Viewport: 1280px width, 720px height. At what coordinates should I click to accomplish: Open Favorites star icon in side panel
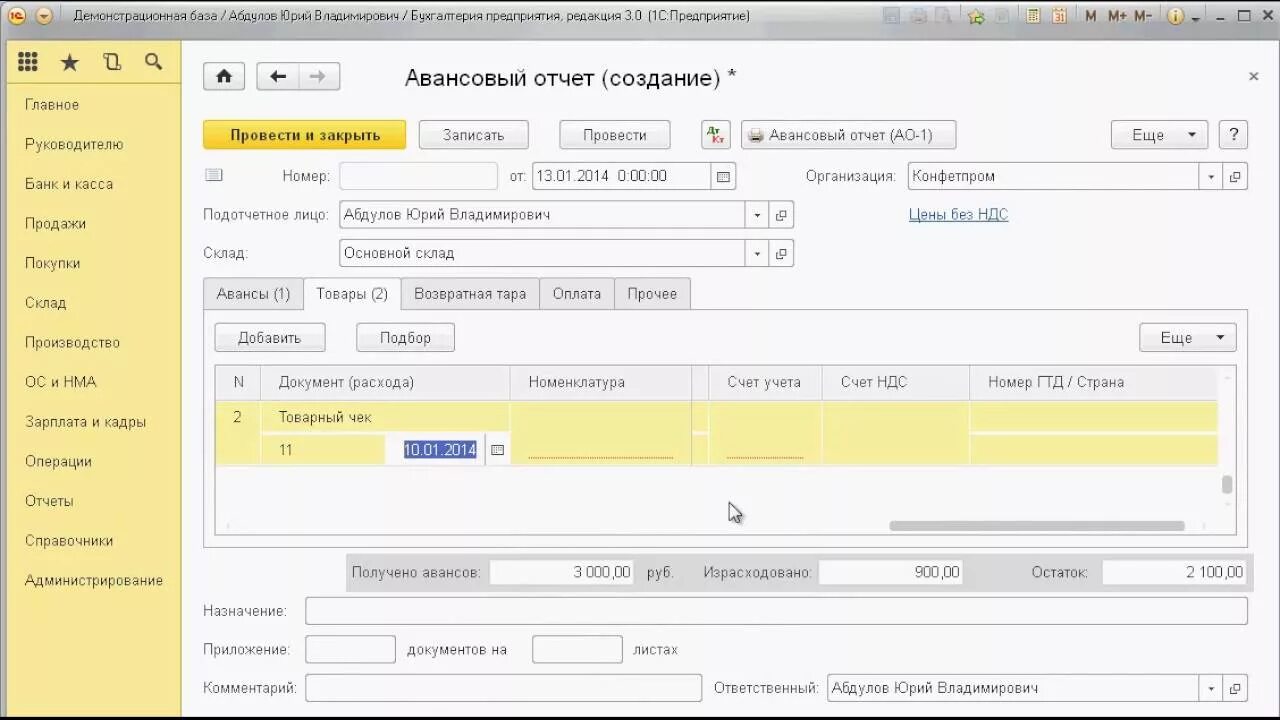coord(69,63)
